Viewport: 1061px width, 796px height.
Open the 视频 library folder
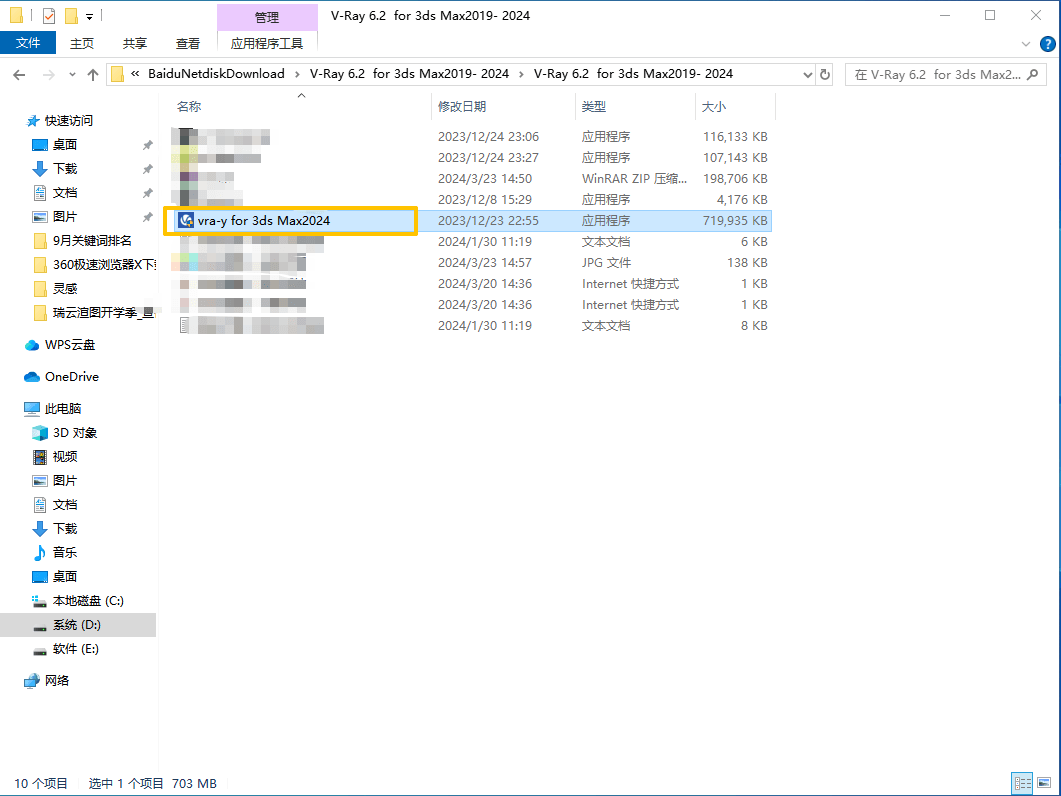click(x=55, y=456)
